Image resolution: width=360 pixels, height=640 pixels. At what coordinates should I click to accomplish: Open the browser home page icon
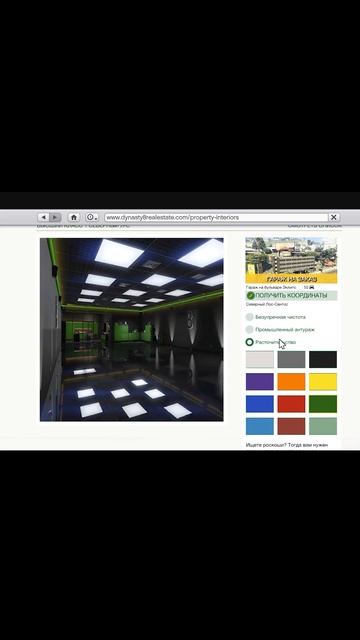(73, 218)
